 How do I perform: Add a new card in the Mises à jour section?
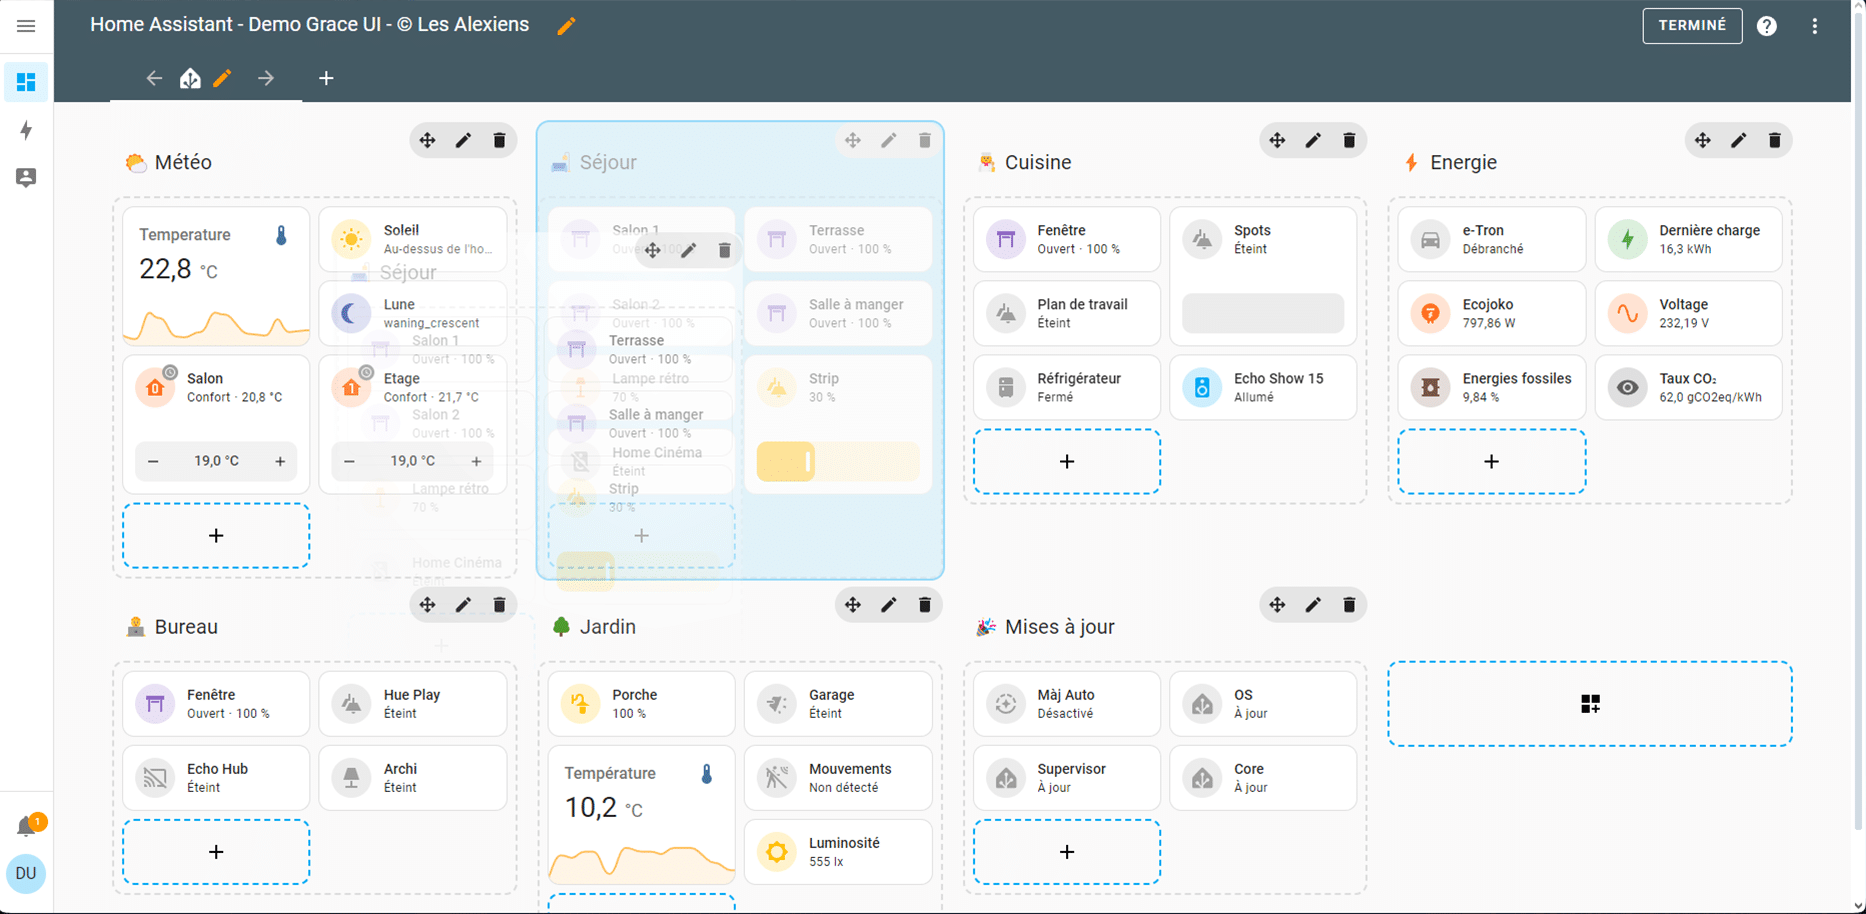coord(1066,851)
